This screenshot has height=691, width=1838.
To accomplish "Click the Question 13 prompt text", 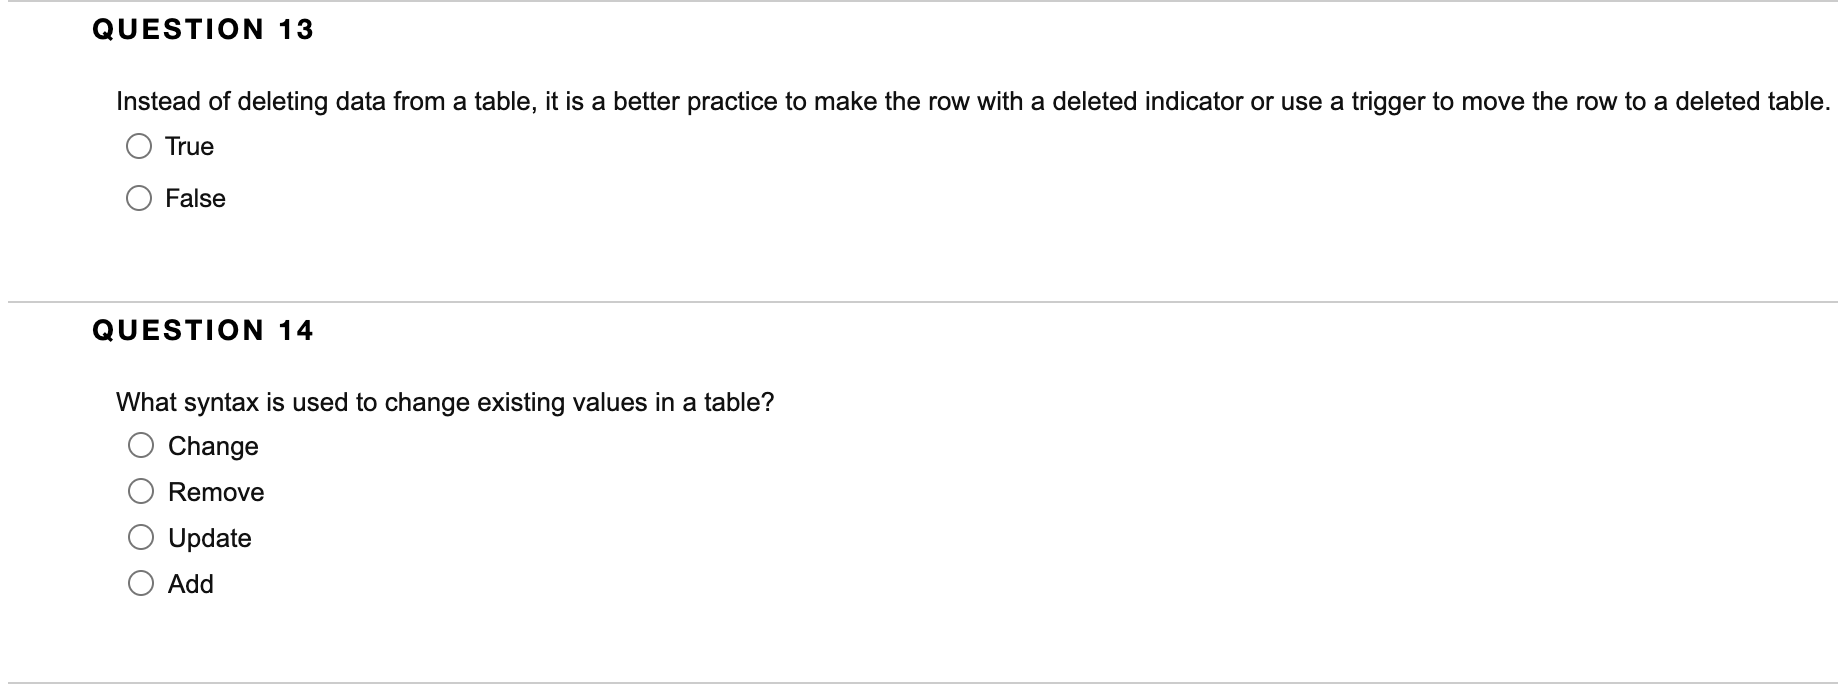I will tap(973, 100).
